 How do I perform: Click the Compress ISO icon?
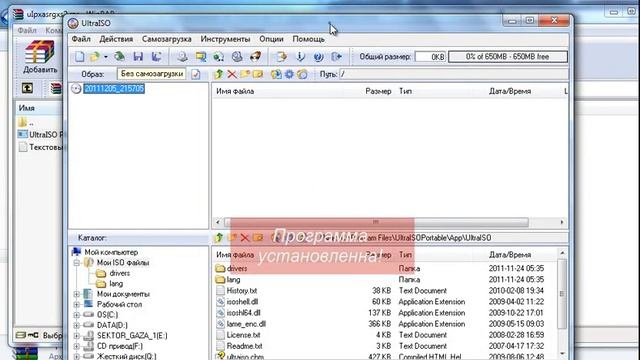218,56
